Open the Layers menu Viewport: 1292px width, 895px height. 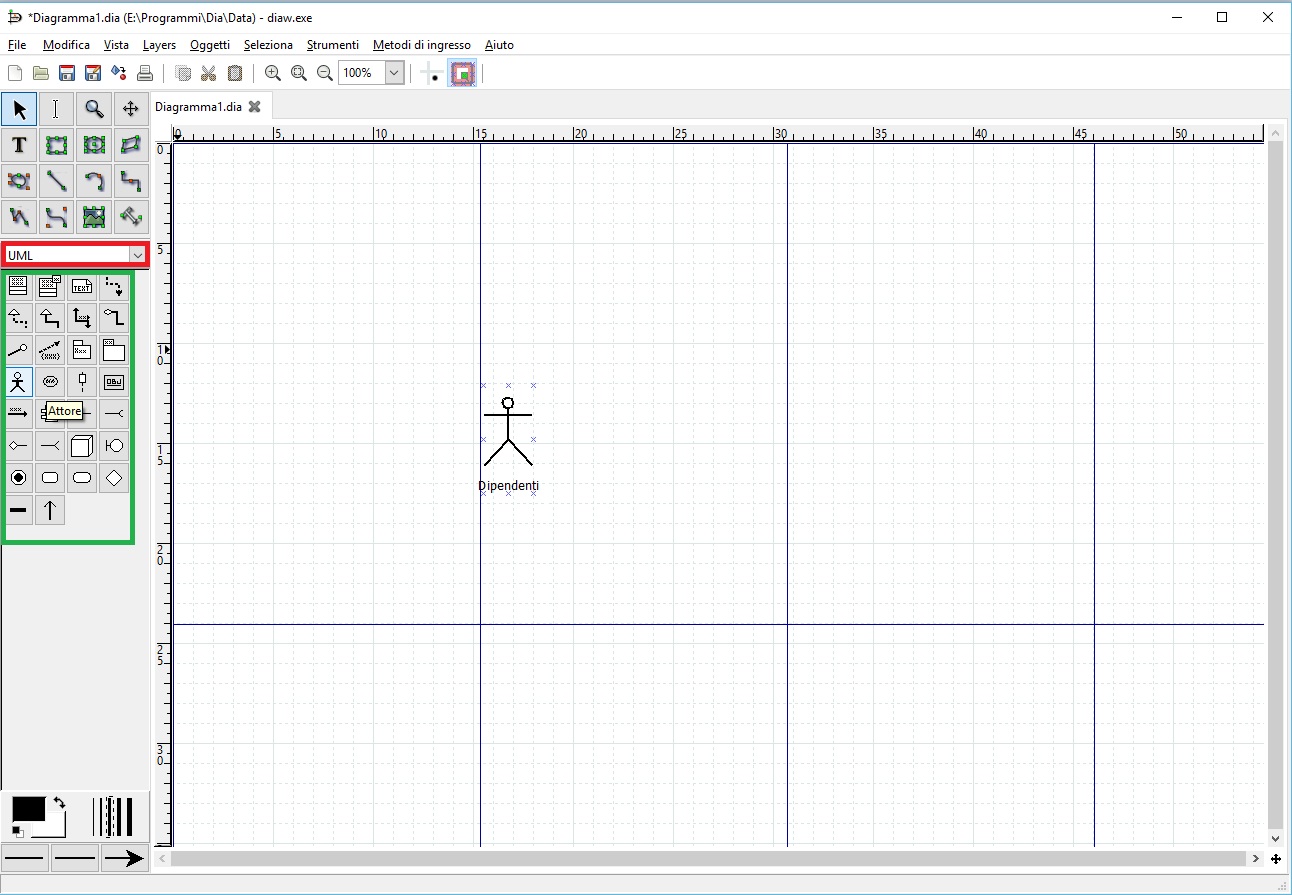[159, 45]
